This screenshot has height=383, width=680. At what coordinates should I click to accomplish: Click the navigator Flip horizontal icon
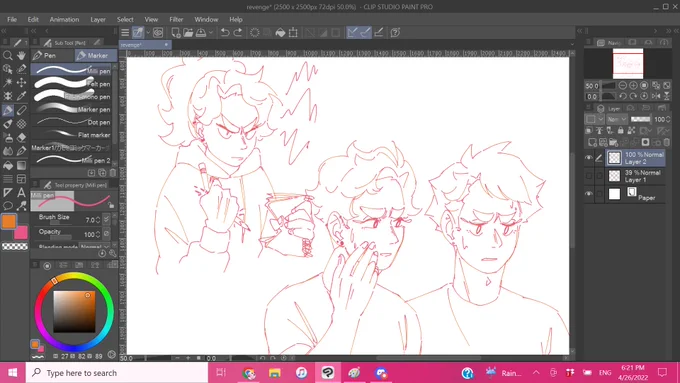(656, 96)
